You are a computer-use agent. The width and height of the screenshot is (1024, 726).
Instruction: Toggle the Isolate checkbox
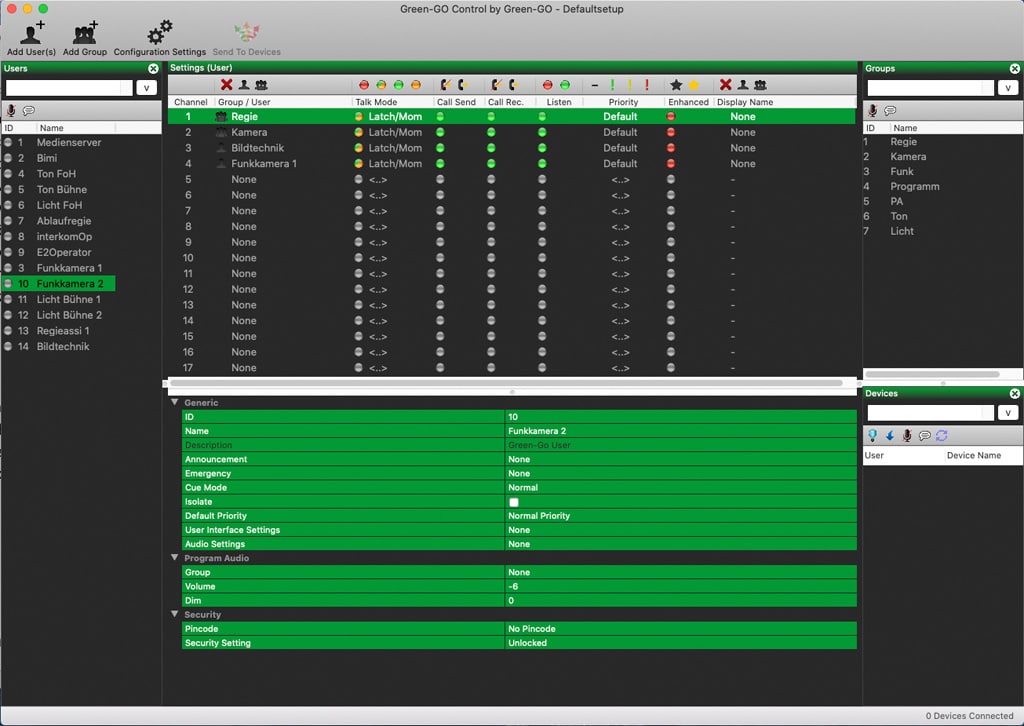coord(514,502)
